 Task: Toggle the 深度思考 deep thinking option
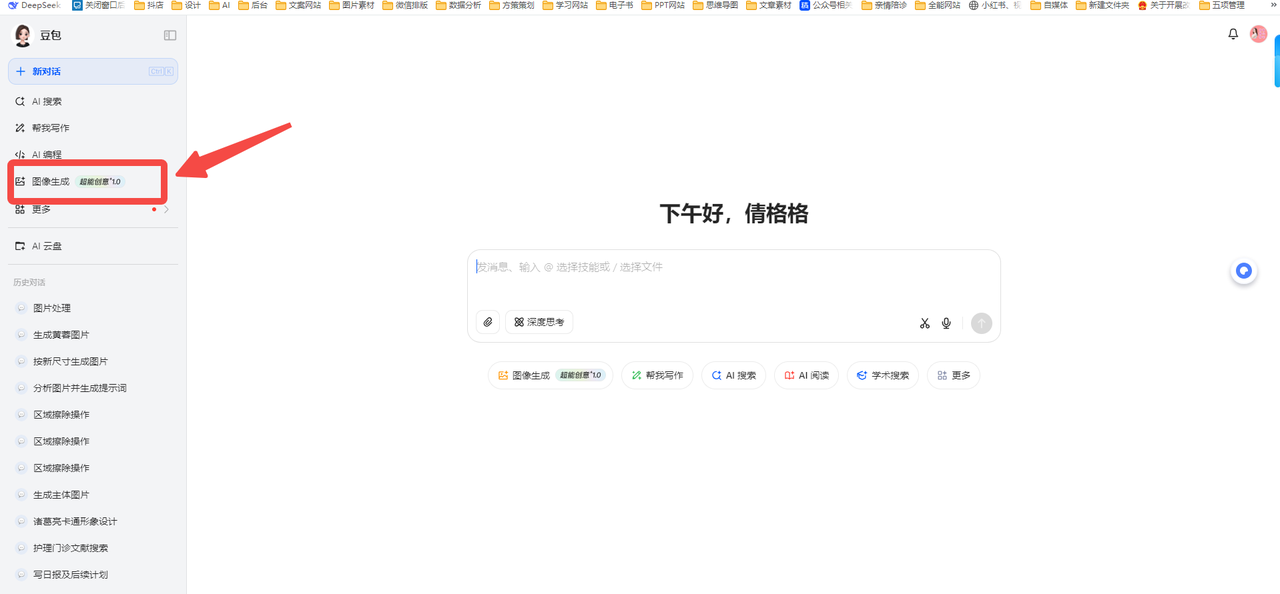click(539, 322)
